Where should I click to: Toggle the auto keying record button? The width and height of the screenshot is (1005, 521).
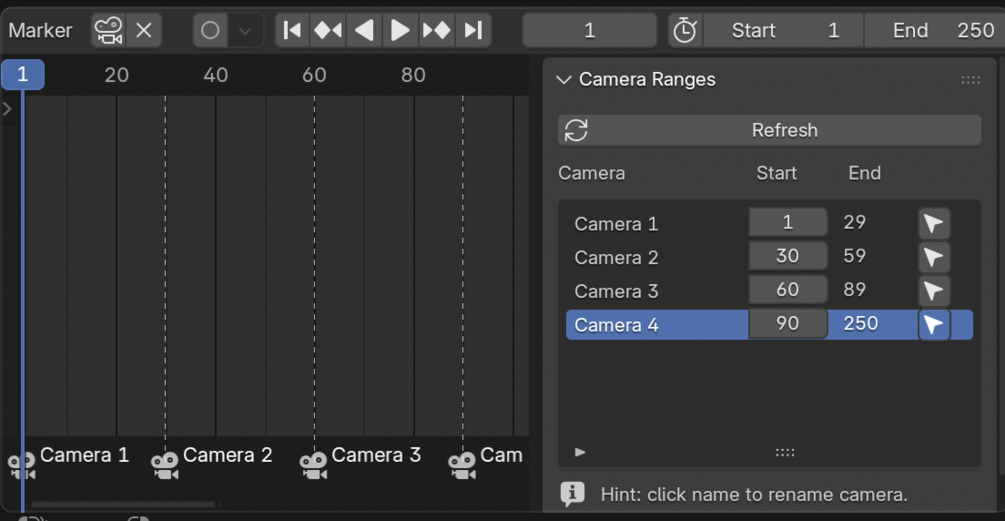click(210, 30)
